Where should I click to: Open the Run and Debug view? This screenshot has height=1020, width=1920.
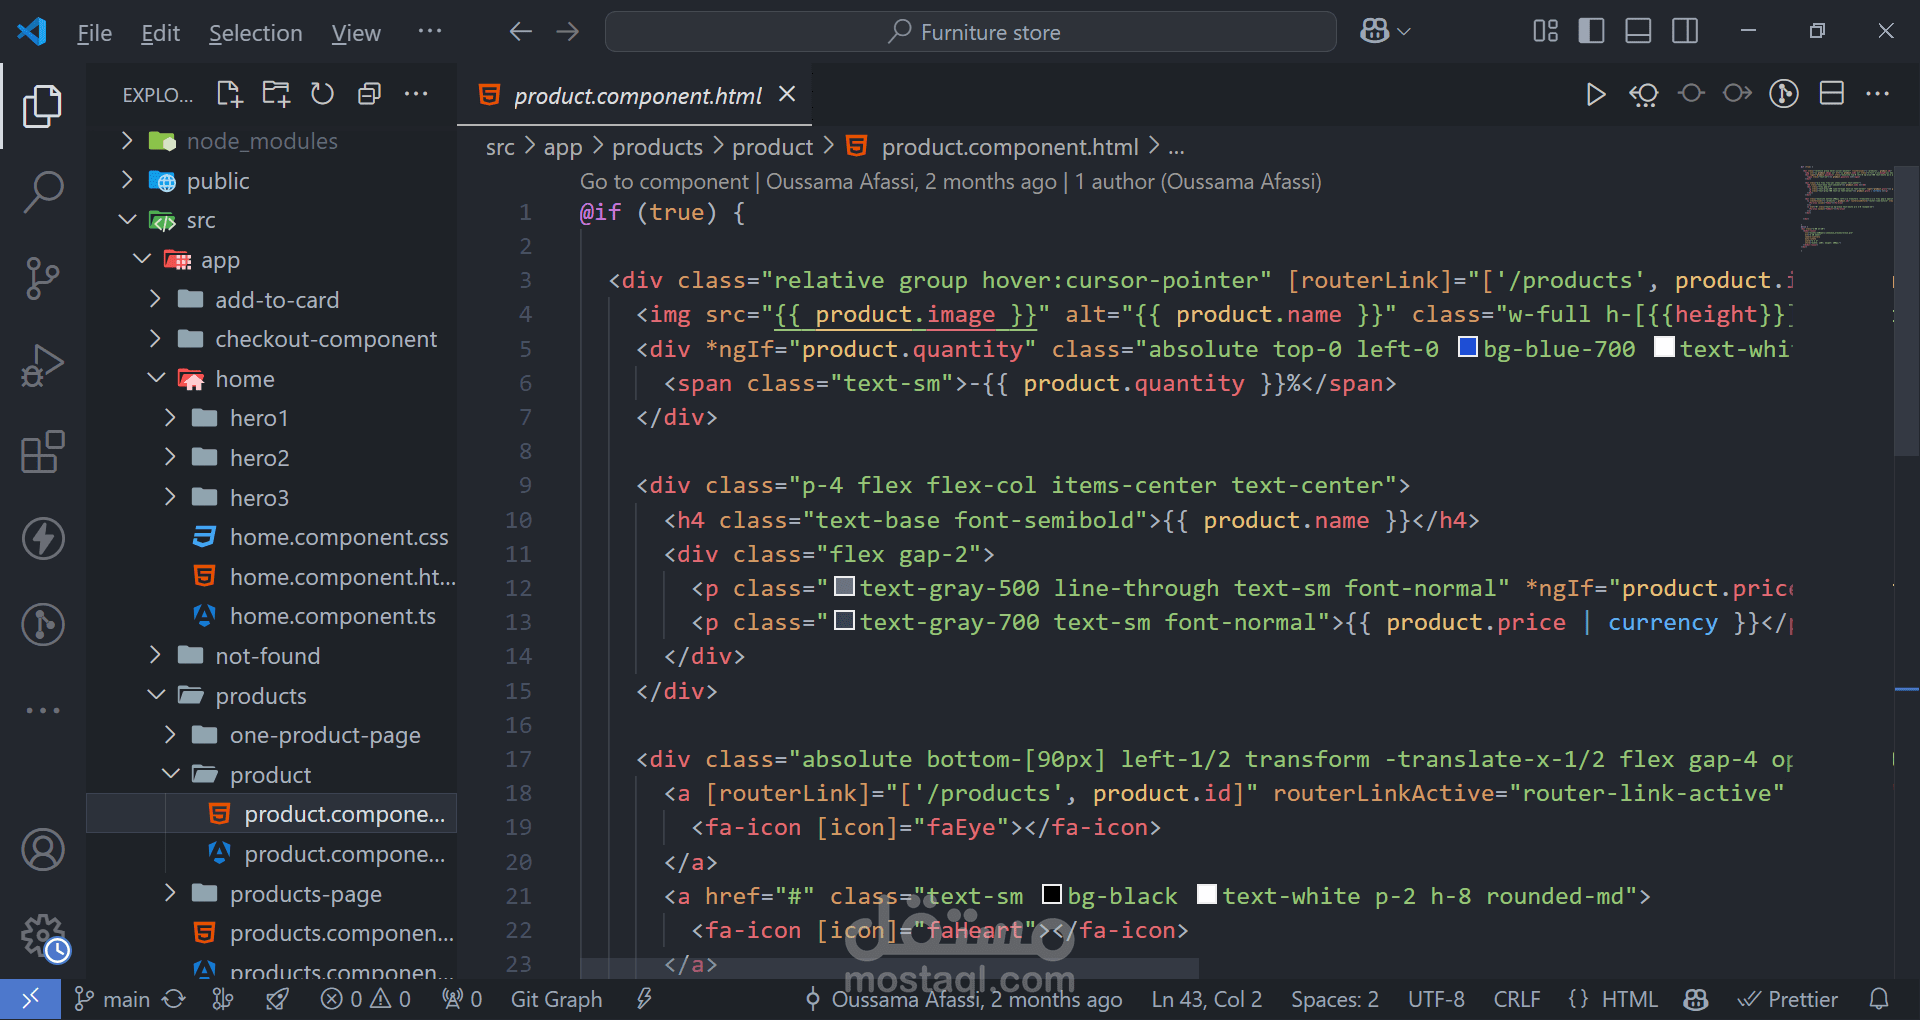(43, 365)
